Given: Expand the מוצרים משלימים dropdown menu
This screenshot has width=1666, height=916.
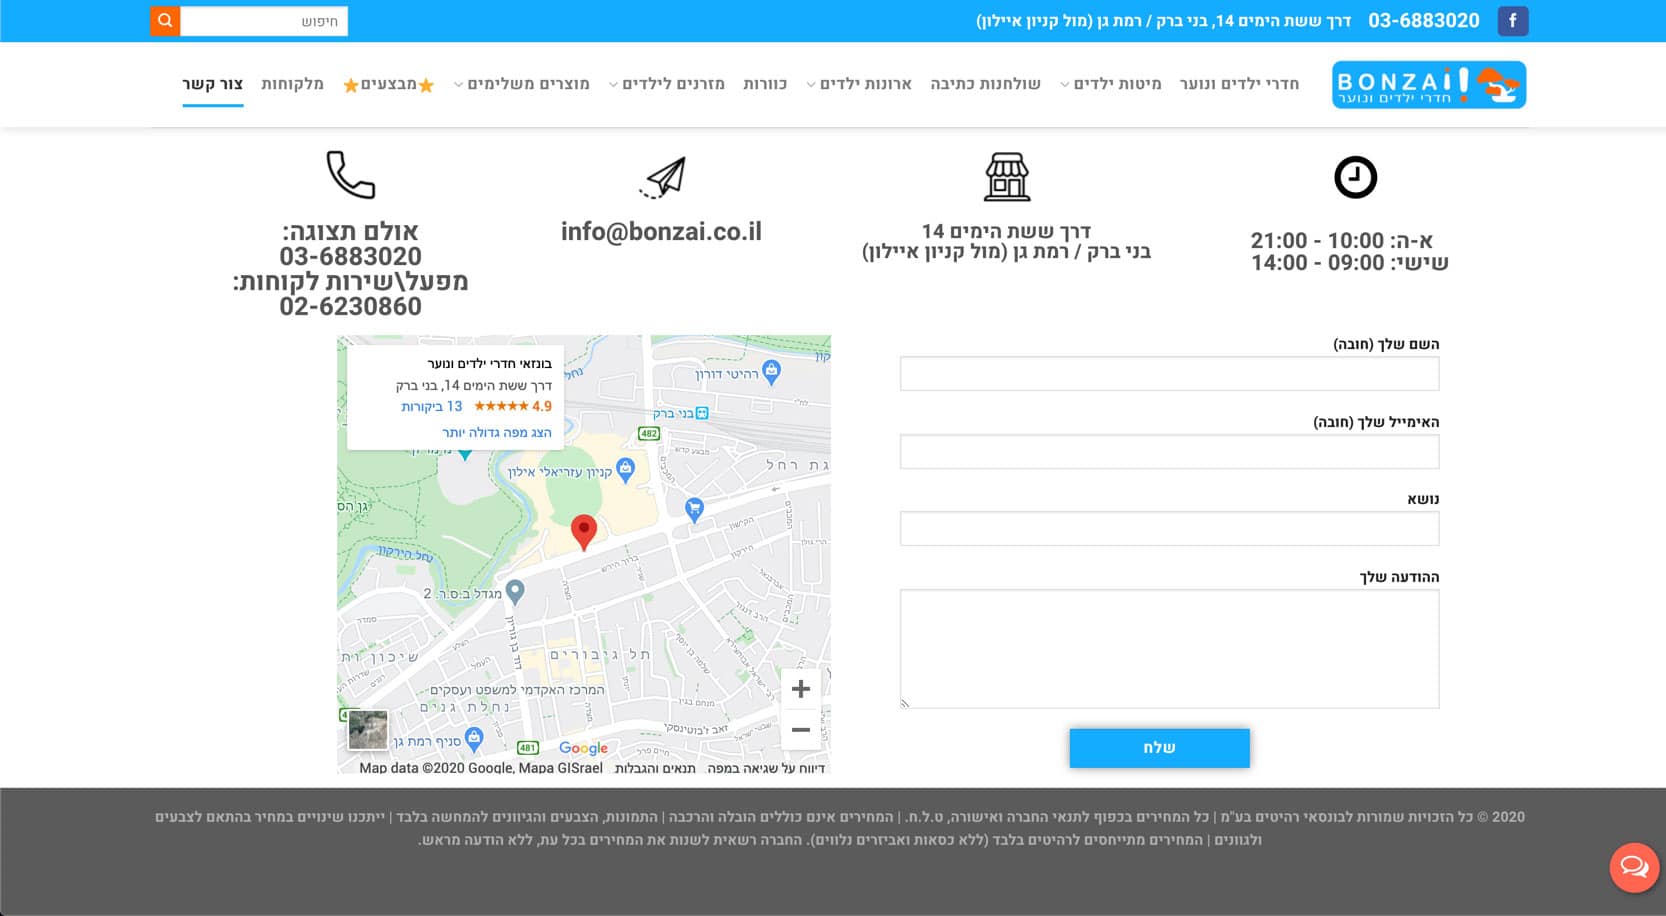Looking at the screenshot, I should [521, 84].
